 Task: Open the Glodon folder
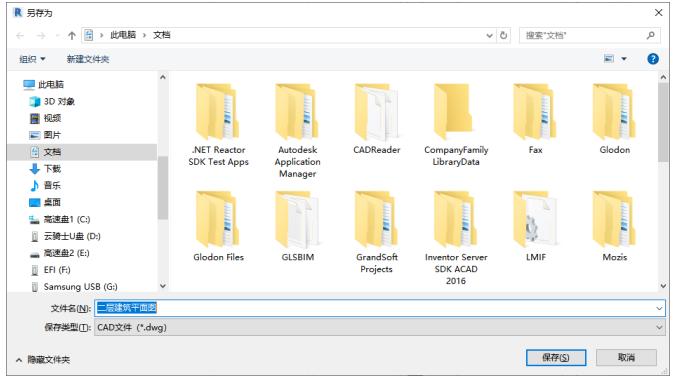614,119
